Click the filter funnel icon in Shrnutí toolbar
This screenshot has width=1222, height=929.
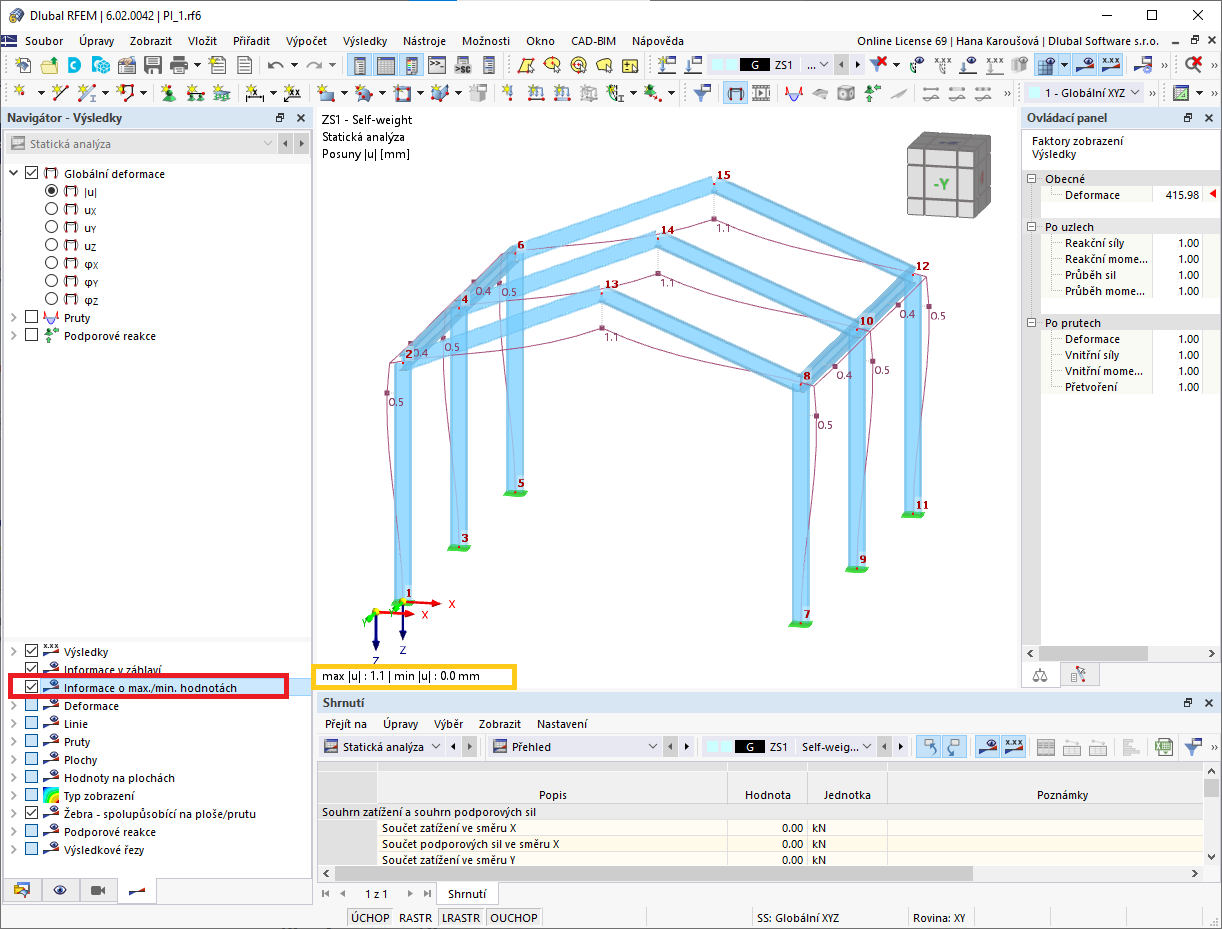click(1194, 747)
